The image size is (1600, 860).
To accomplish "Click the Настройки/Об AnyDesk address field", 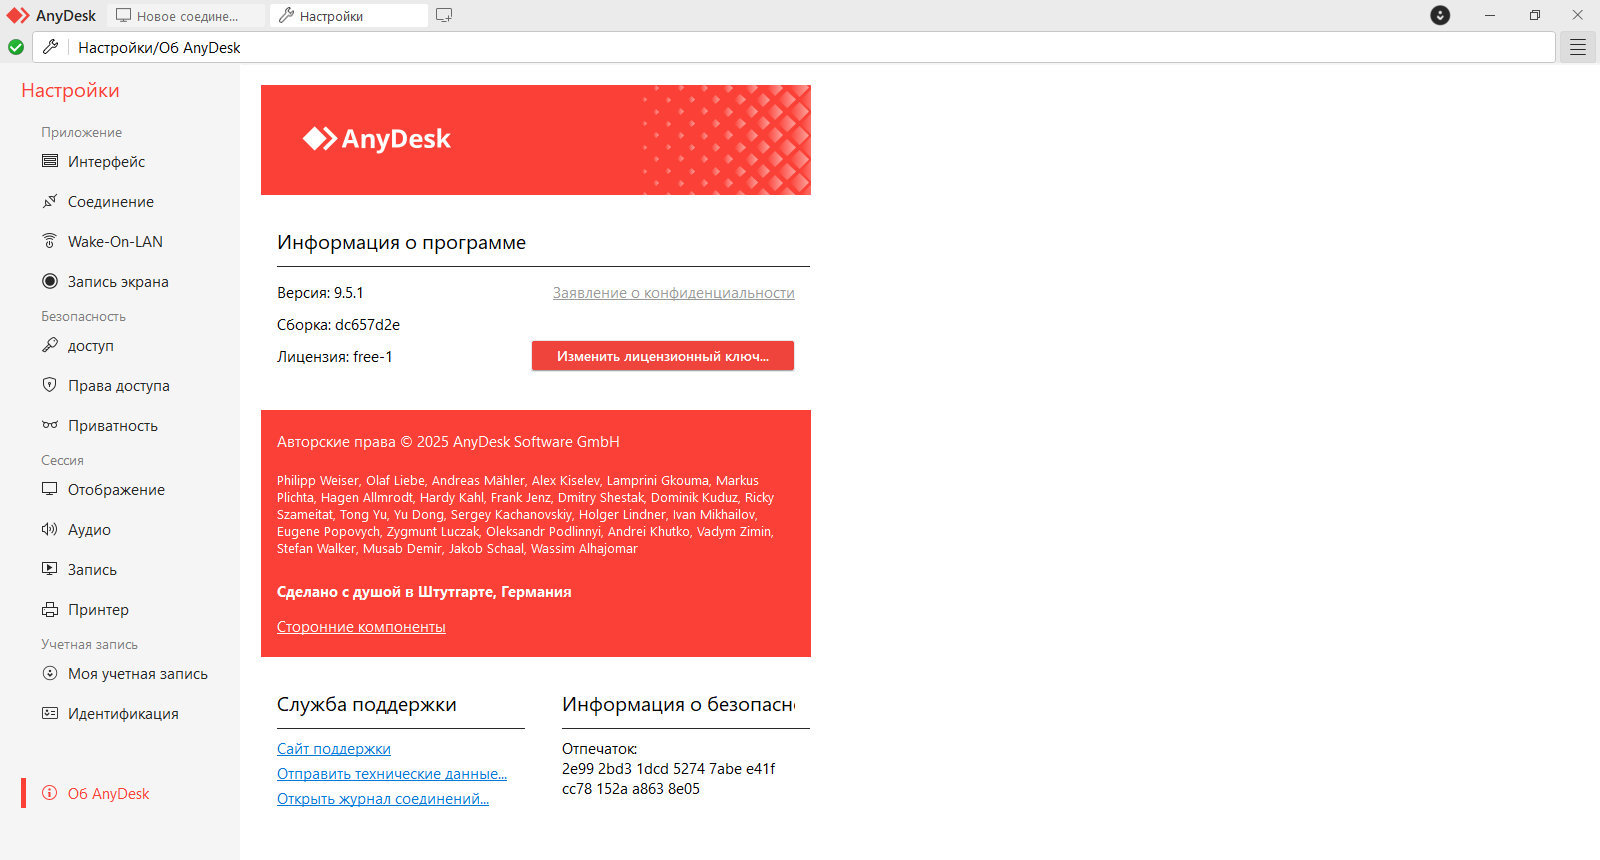I will click(x=800, y=47).
